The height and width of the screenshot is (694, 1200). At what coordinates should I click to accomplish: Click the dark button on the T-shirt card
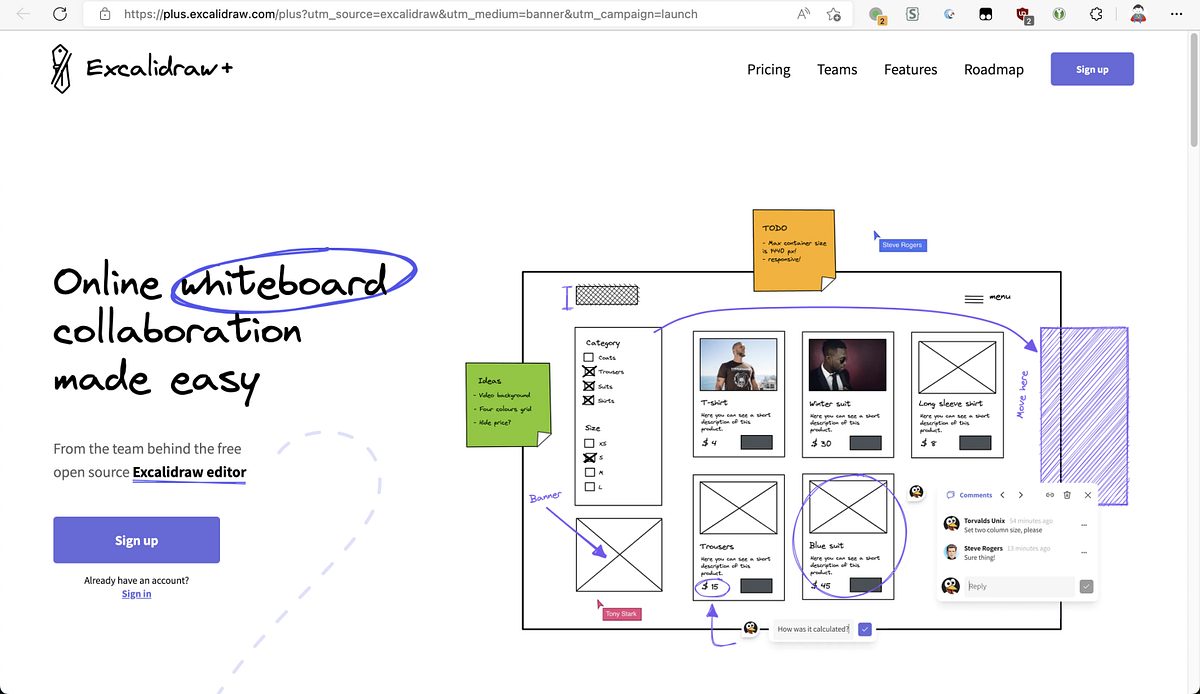coord(756,442)
